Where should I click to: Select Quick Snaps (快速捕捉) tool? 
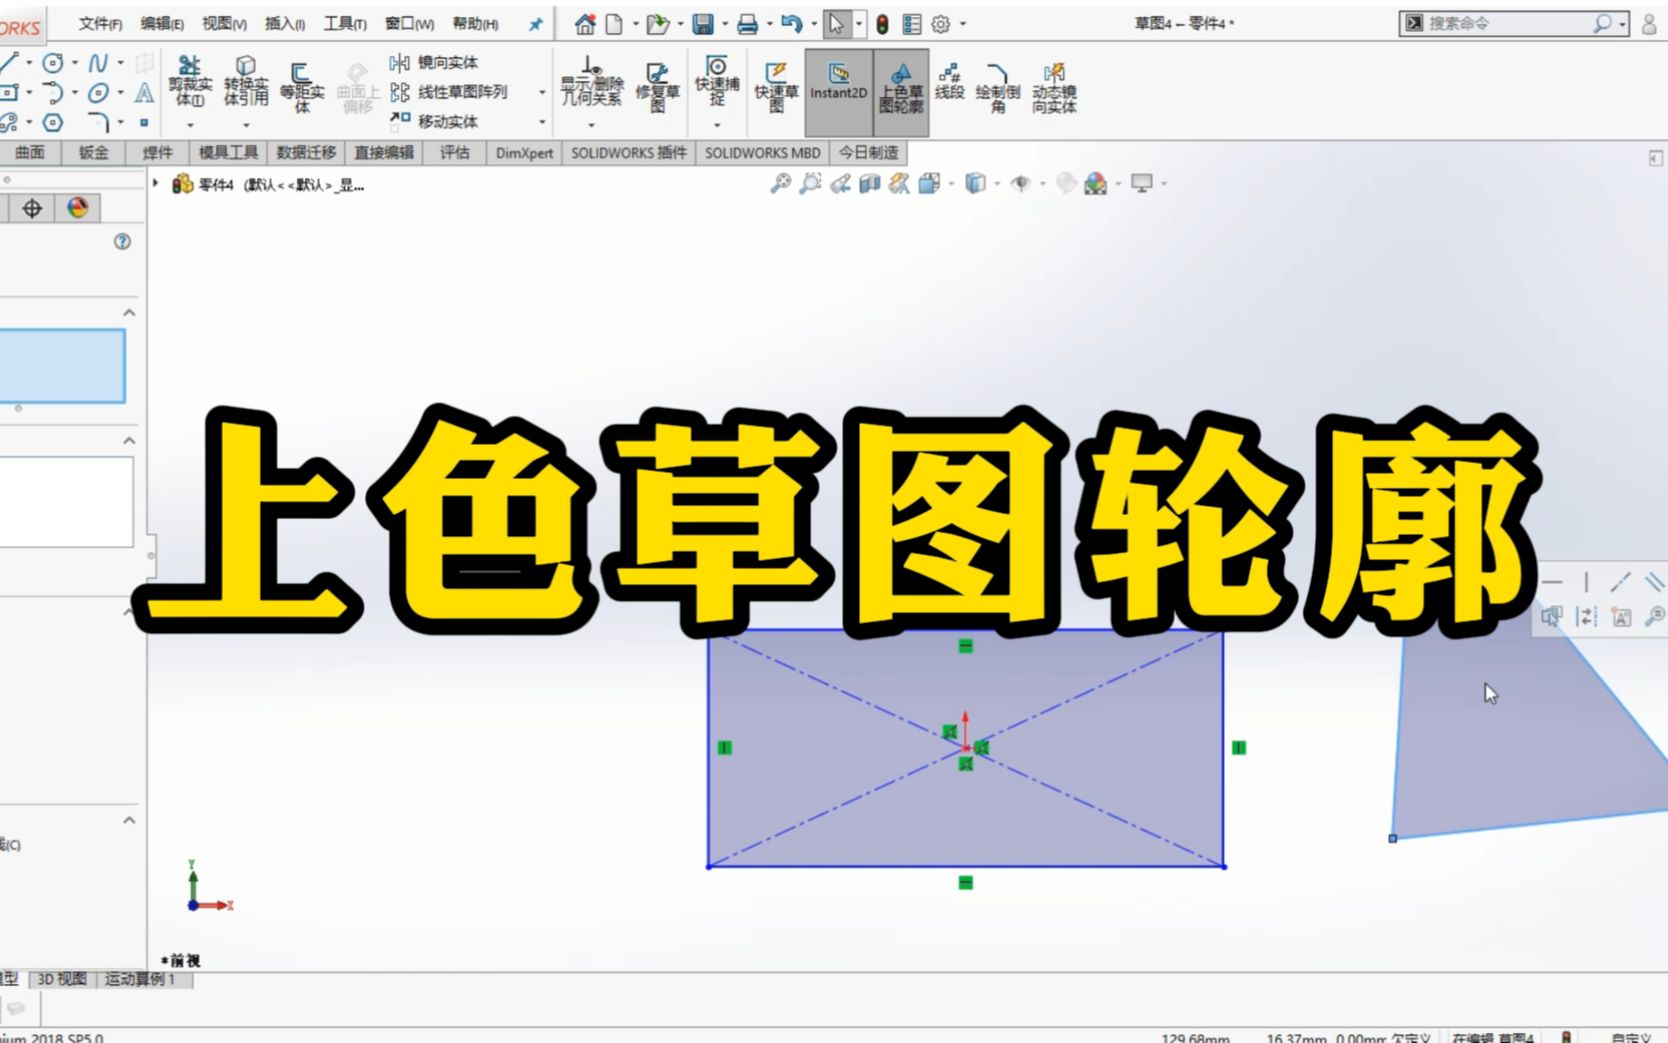click(x=717, y=81)
